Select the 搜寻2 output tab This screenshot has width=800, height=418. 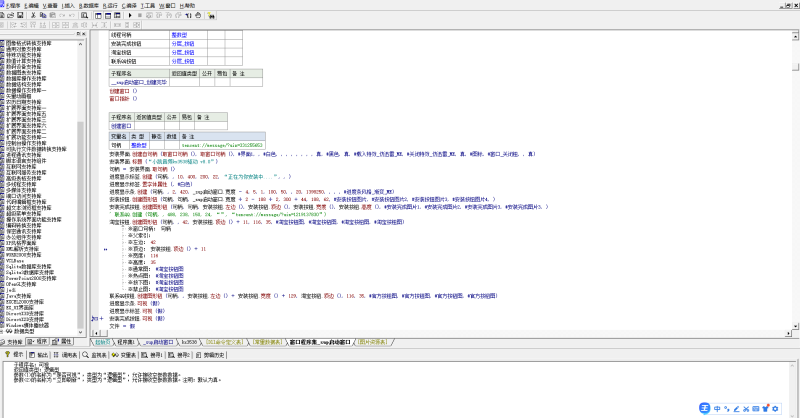coord(179,355)
